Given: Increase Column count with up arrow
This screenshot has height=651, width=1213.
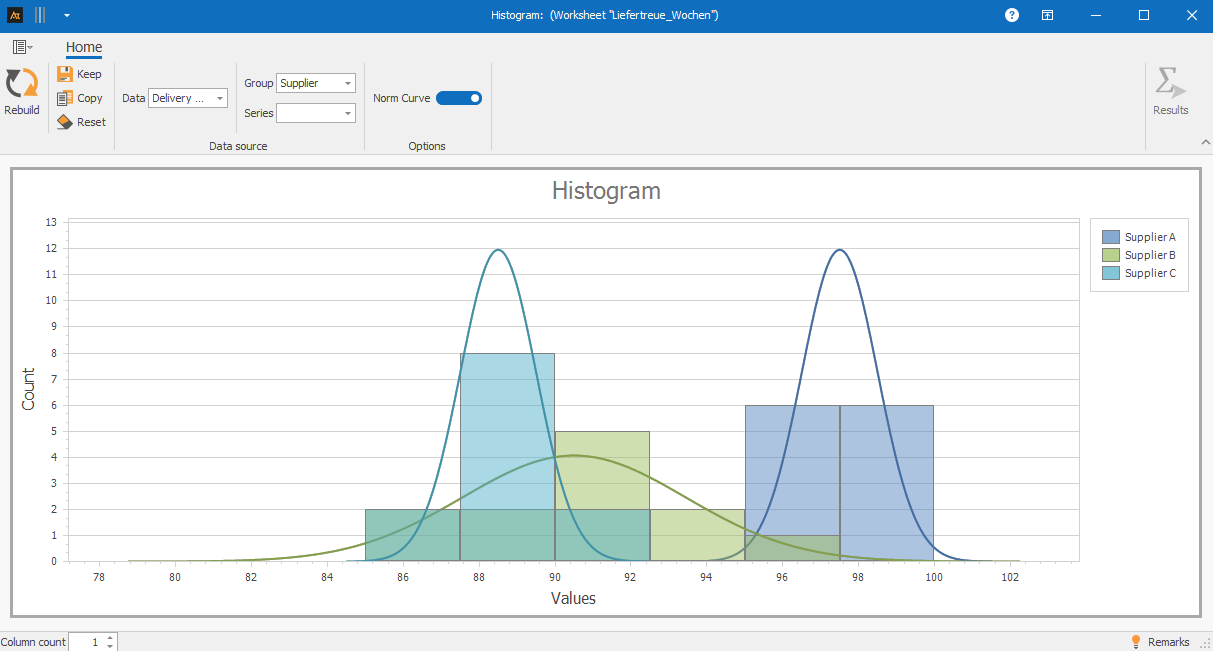Looking at the screenshot, I should click(110, 637).
